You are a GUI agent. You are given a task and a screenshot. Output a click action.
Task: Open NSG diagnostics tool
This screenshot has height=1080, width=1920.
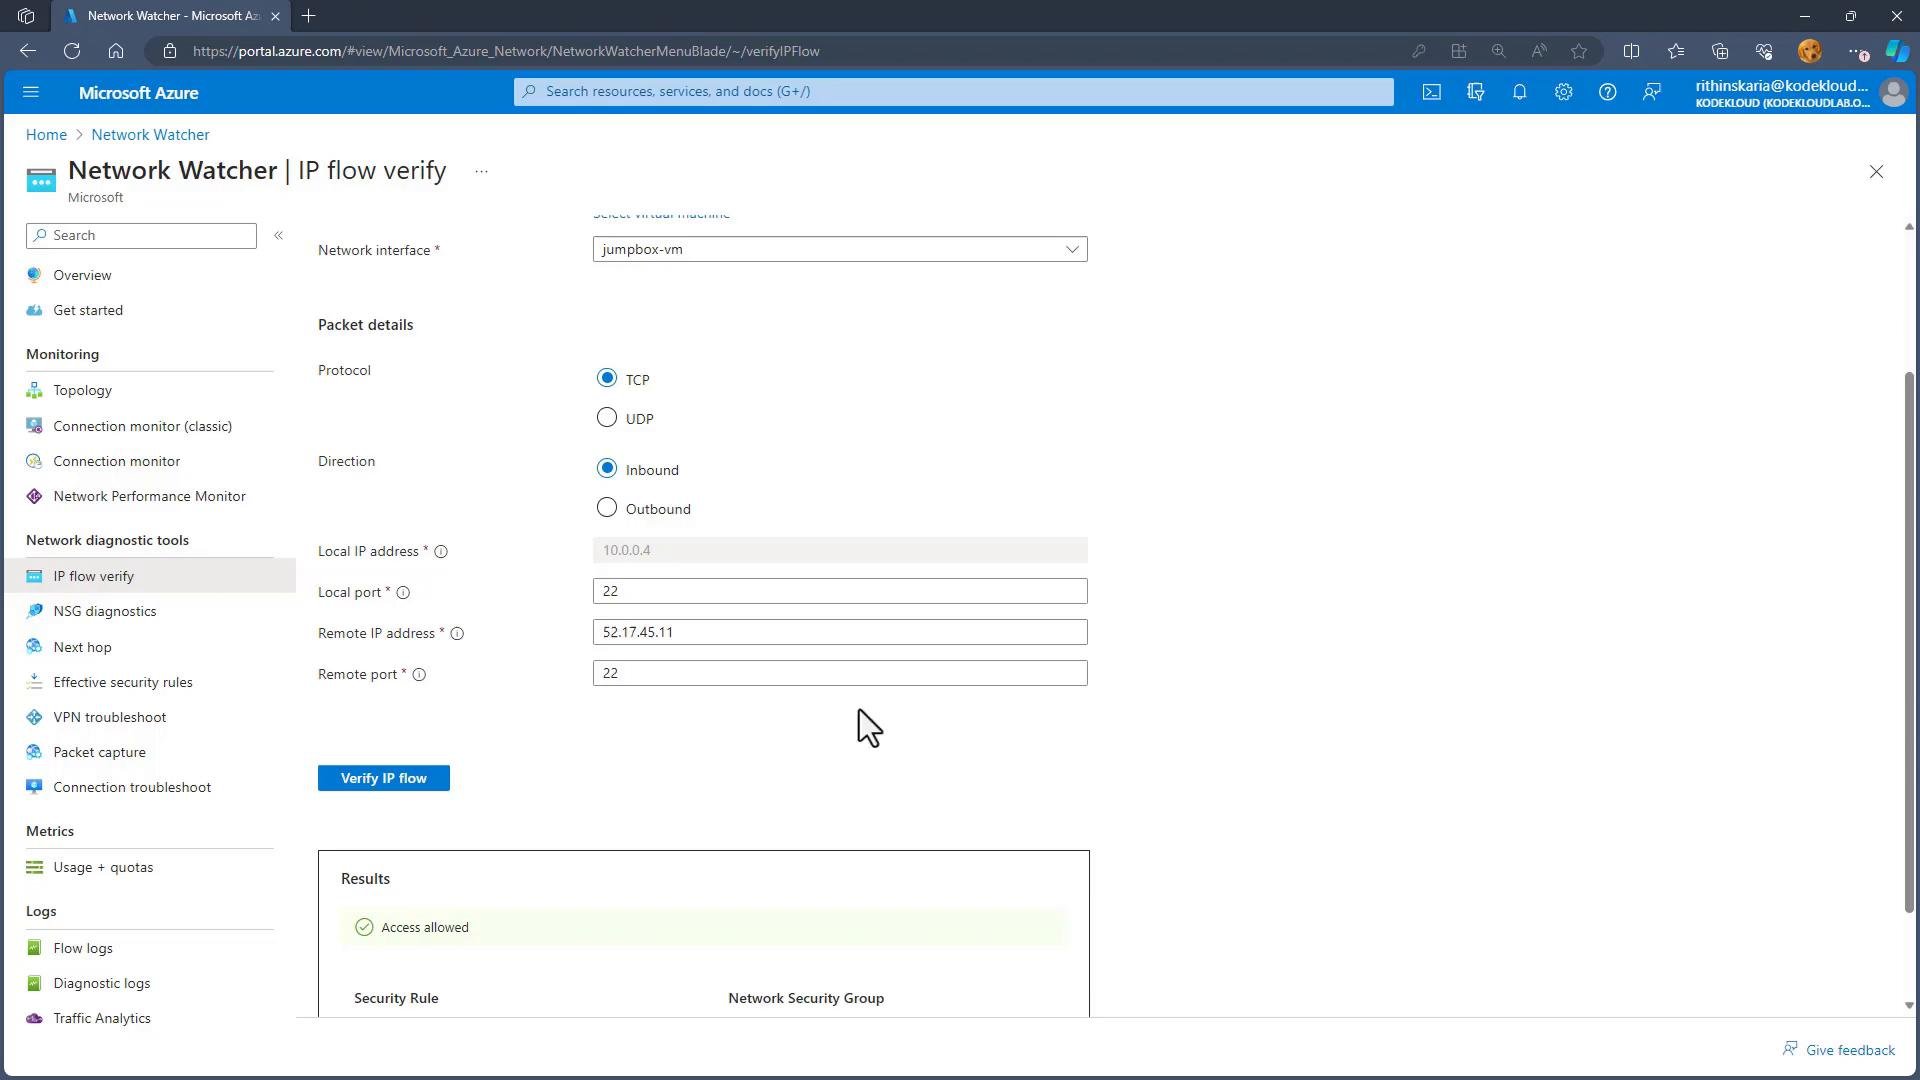[104, 611]
